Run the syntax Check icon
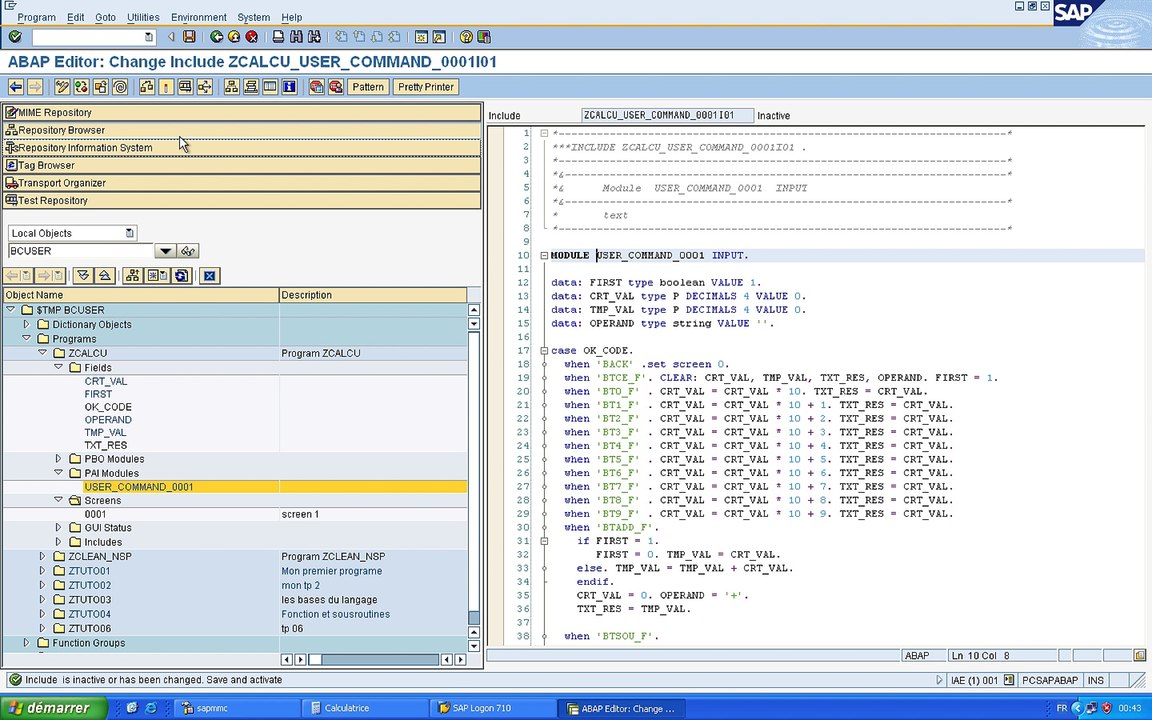This screenshot has width=1152, height=720. point(147,87)
